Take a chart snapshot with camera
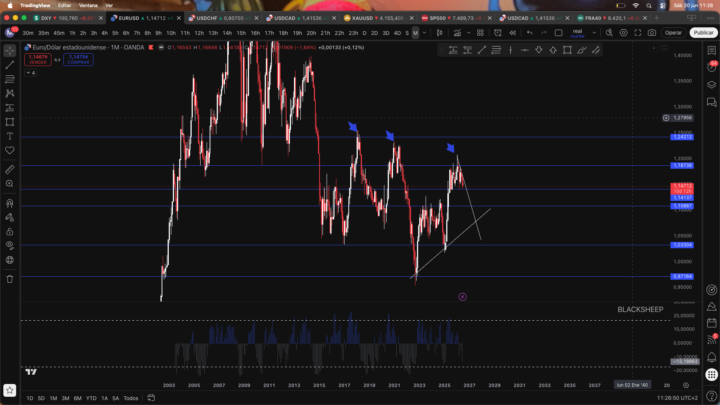 tap(652, 33)
